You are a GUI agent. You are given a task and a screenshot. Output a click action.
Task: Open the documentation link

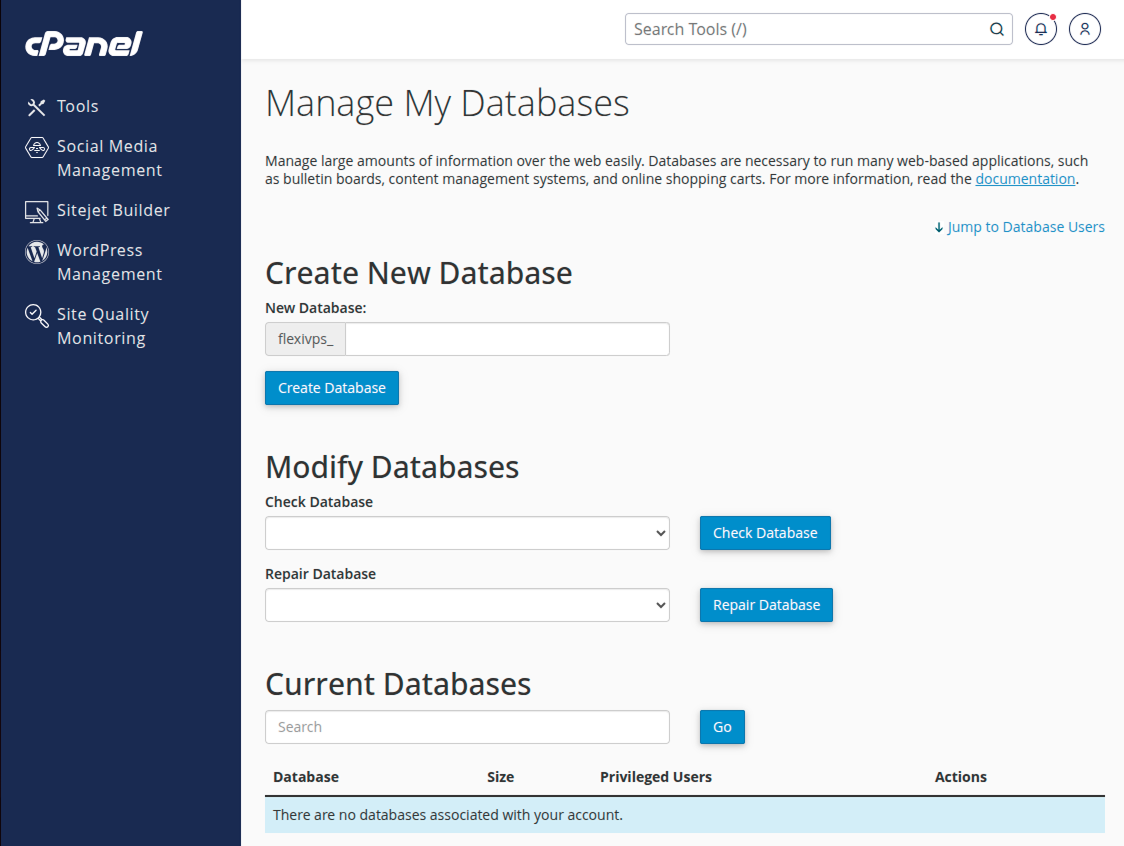[x=1025, y=179]
